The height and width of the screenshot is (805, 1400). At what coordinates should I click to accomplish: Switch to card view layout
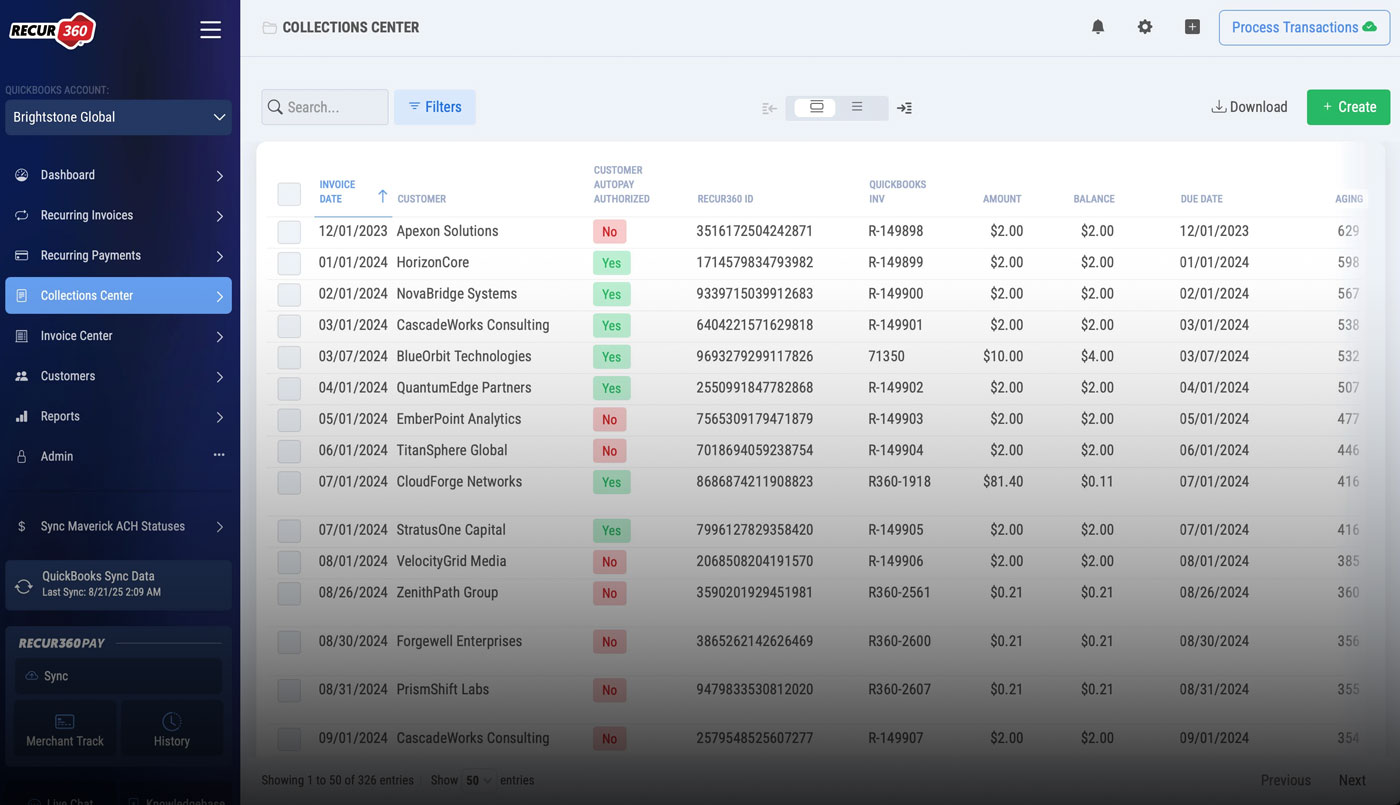click(x=816, y=107)
